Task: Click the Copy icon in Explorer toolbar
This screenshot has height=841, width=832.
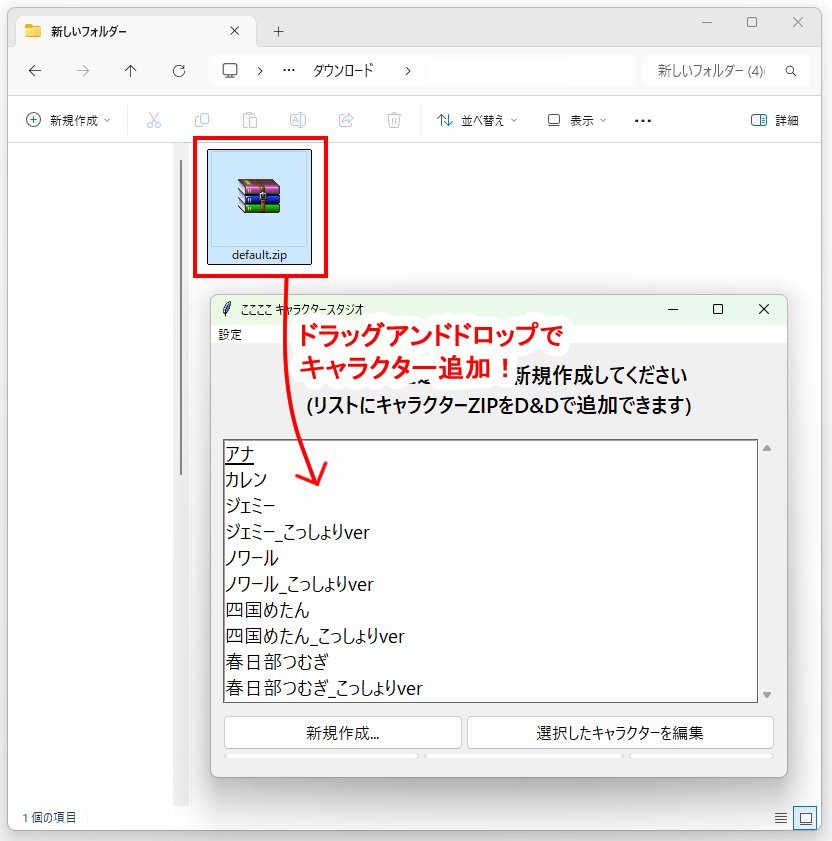Action: (202, 120)
